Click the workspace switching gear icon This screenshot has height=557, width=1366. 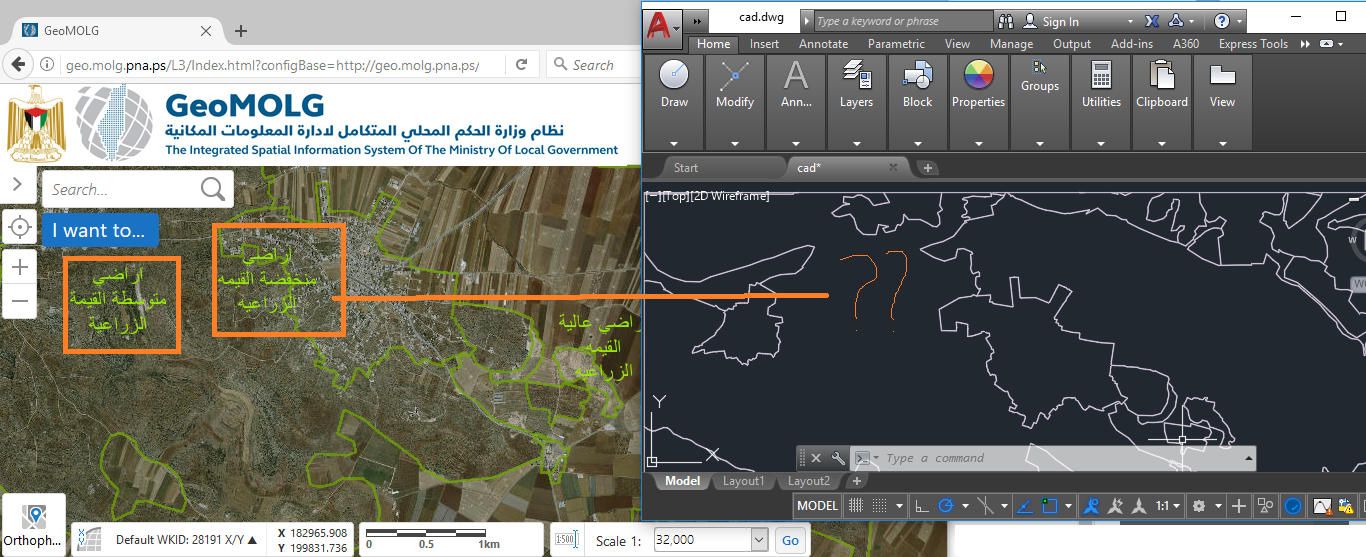click(x=1198, y=506)
